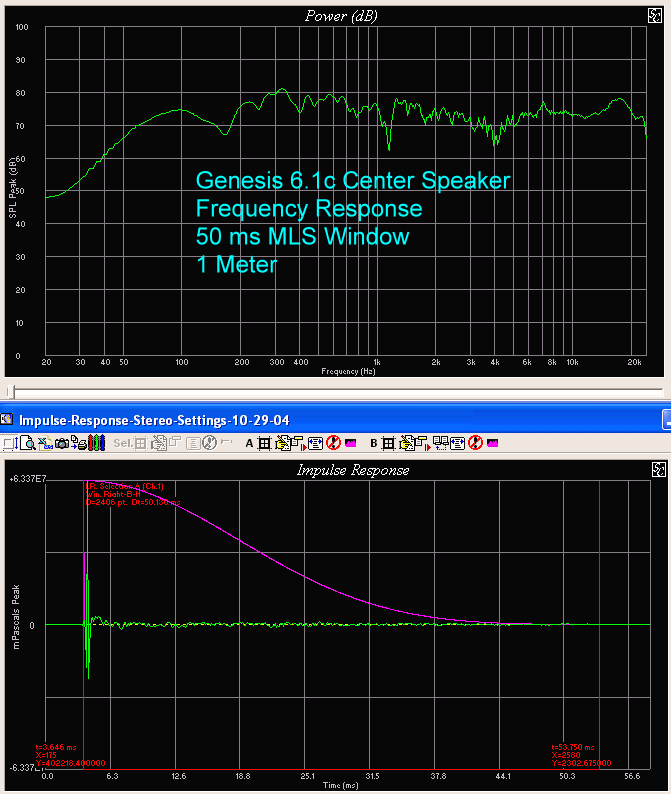Click the '100' dB y-axis tick label
Viewport: 671px width, 794px height.
pos(22,27)
